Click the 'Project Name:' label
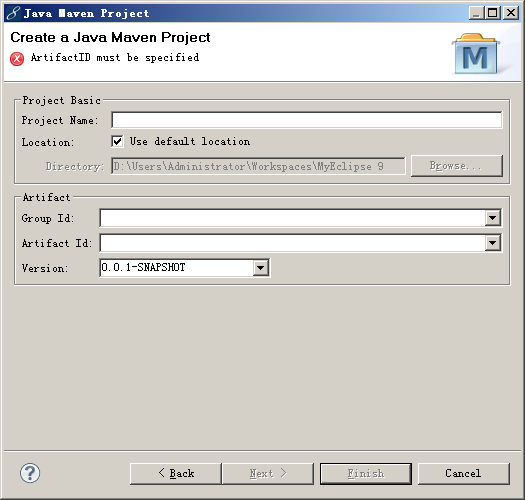525x500 pixels. pos(60,120)
